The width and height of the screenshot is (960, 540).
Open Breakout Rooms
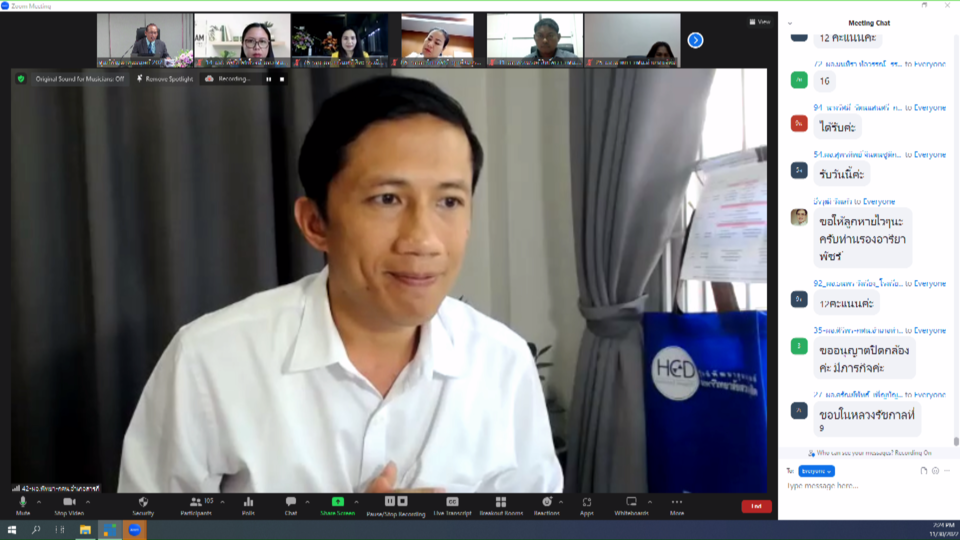[500, 502]
